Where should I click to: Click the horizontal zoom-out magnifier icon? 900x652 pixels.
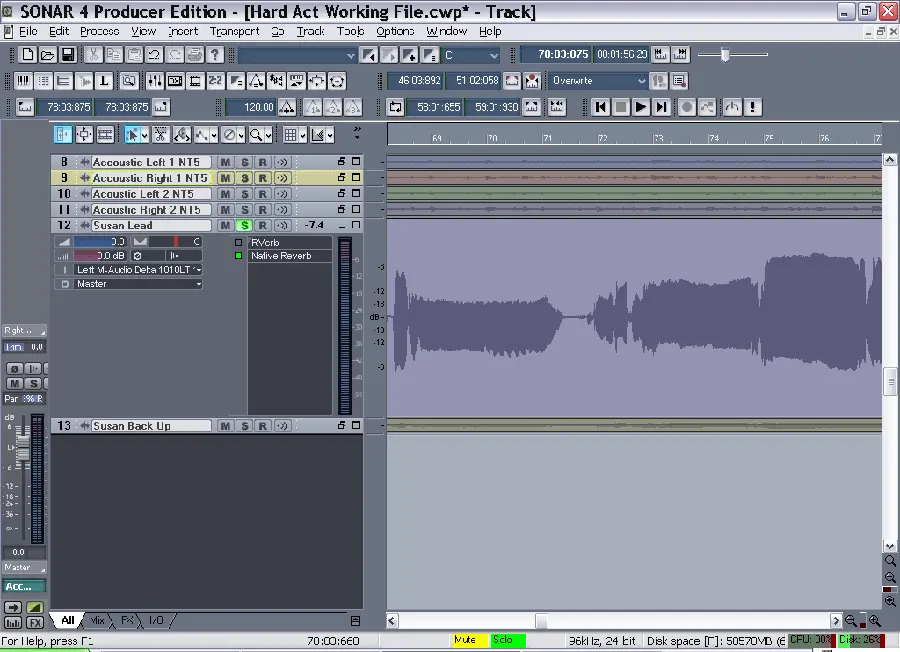851,620
